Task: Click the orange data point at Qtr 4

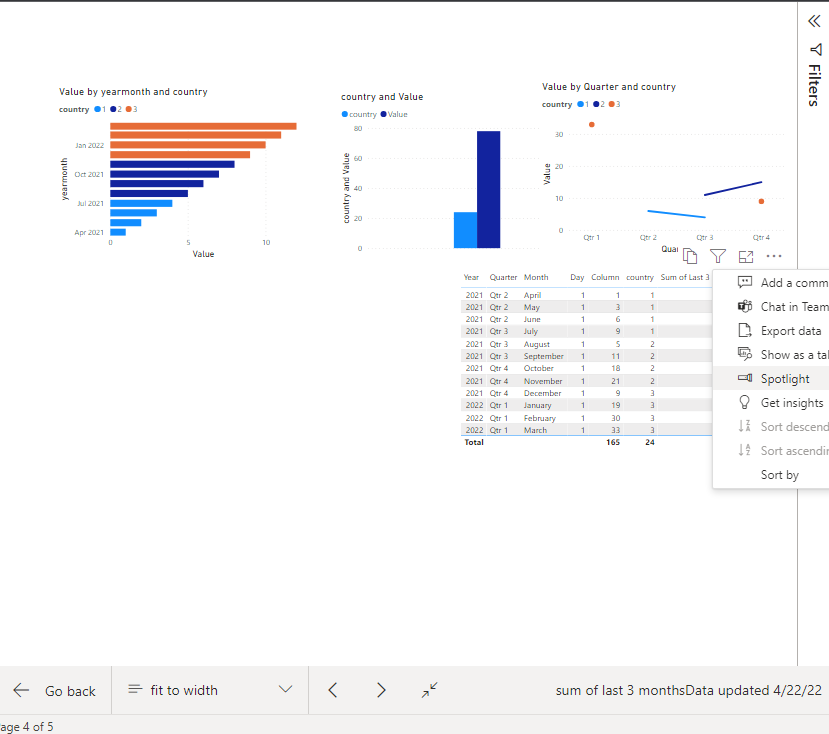Action: point(761,201)
